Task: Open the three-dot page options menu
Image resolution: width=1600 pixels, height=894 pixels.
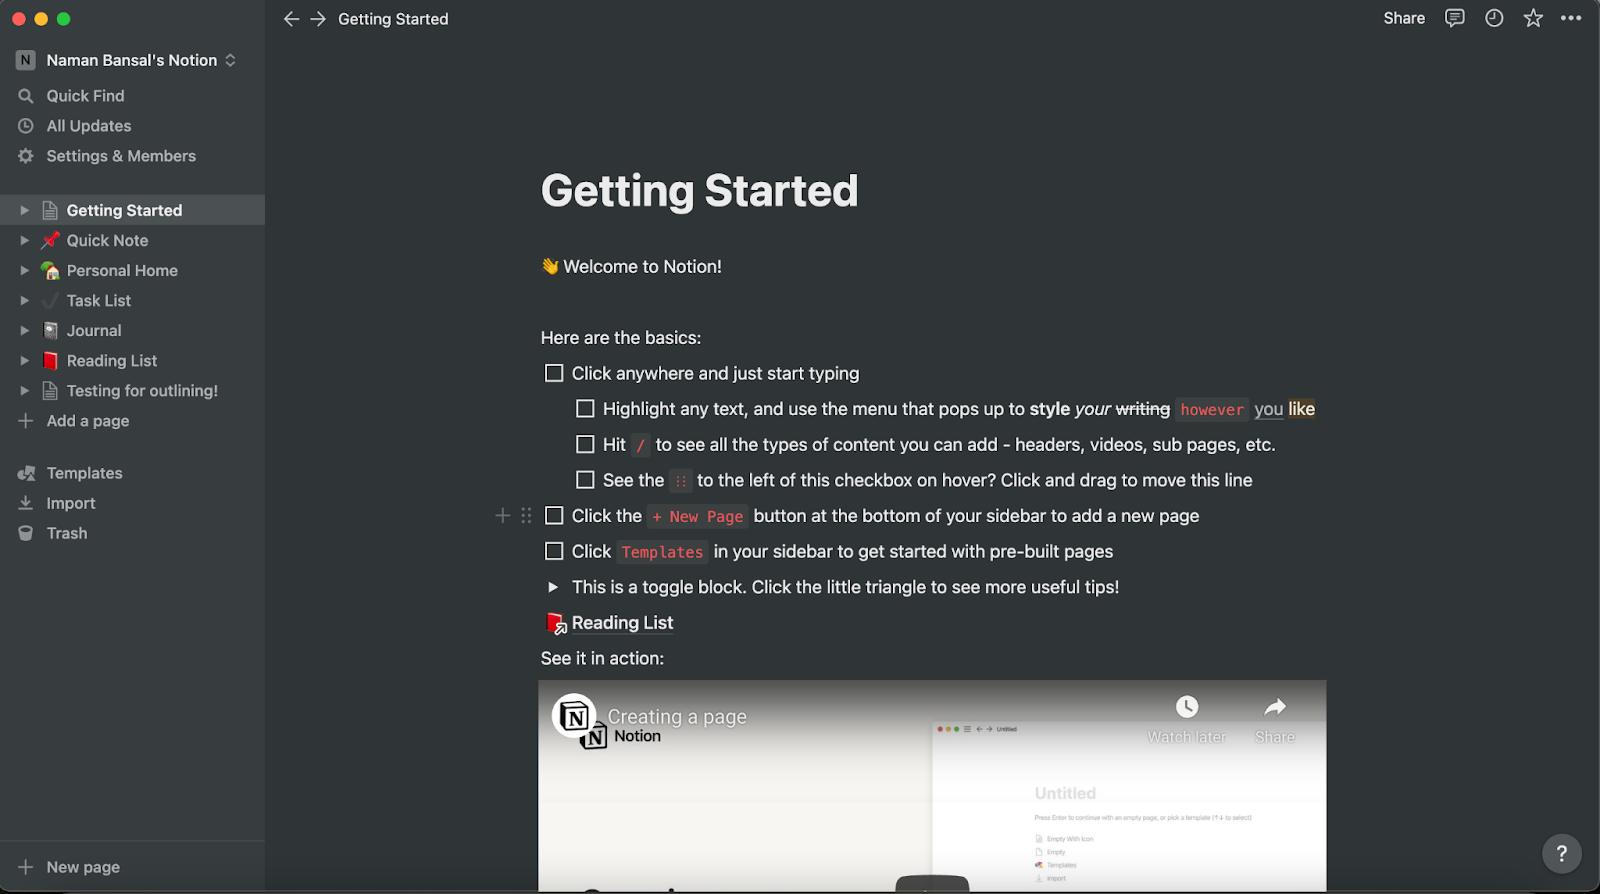Action: [1571, 18]
